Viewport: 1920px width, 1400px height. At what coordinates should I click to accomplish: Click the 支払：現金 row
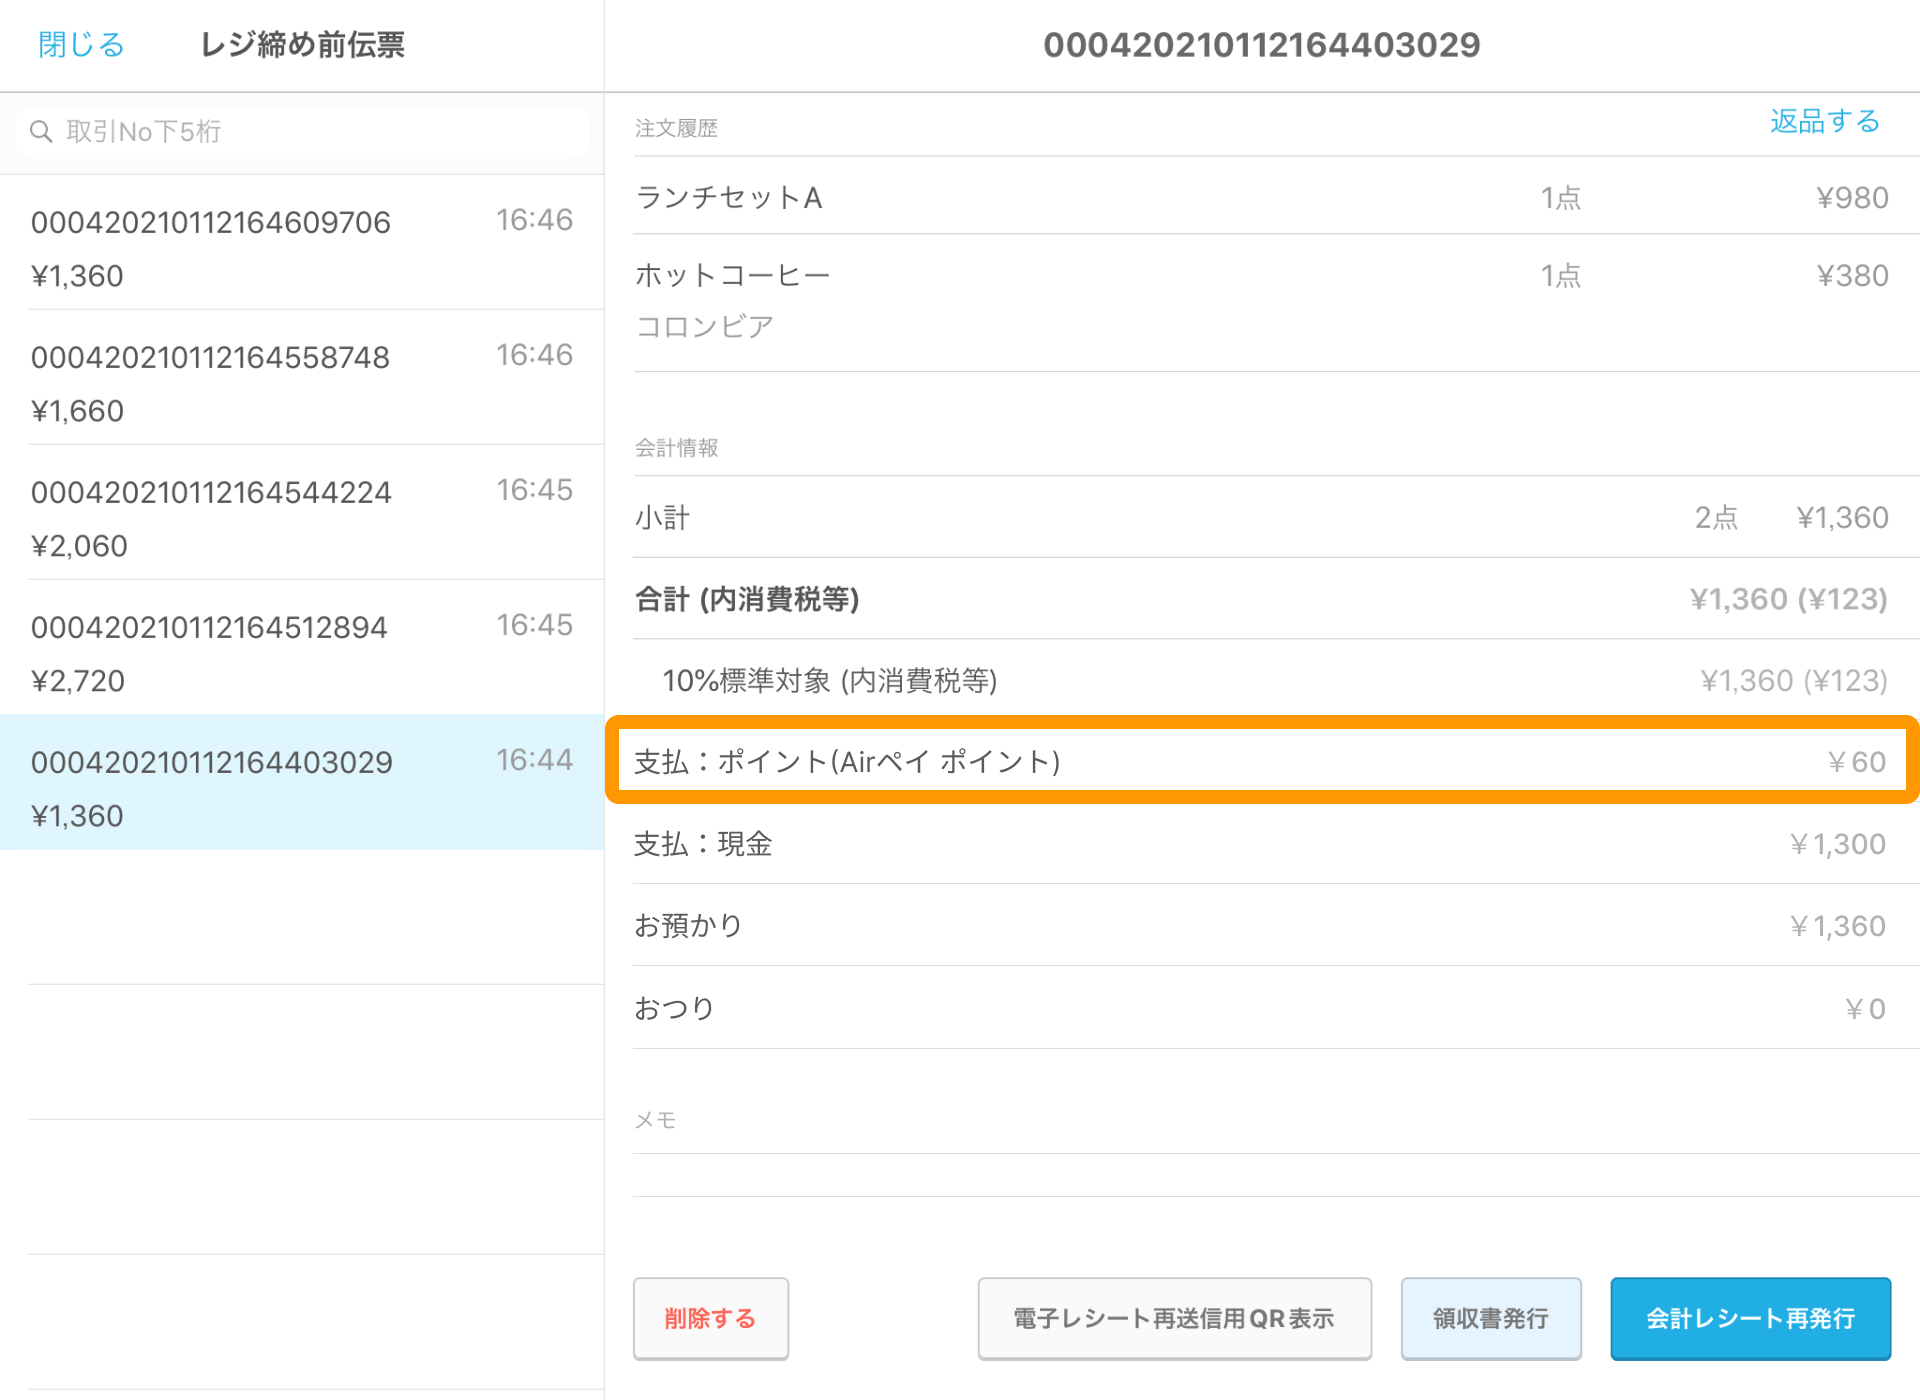(x=1275, y=844)
